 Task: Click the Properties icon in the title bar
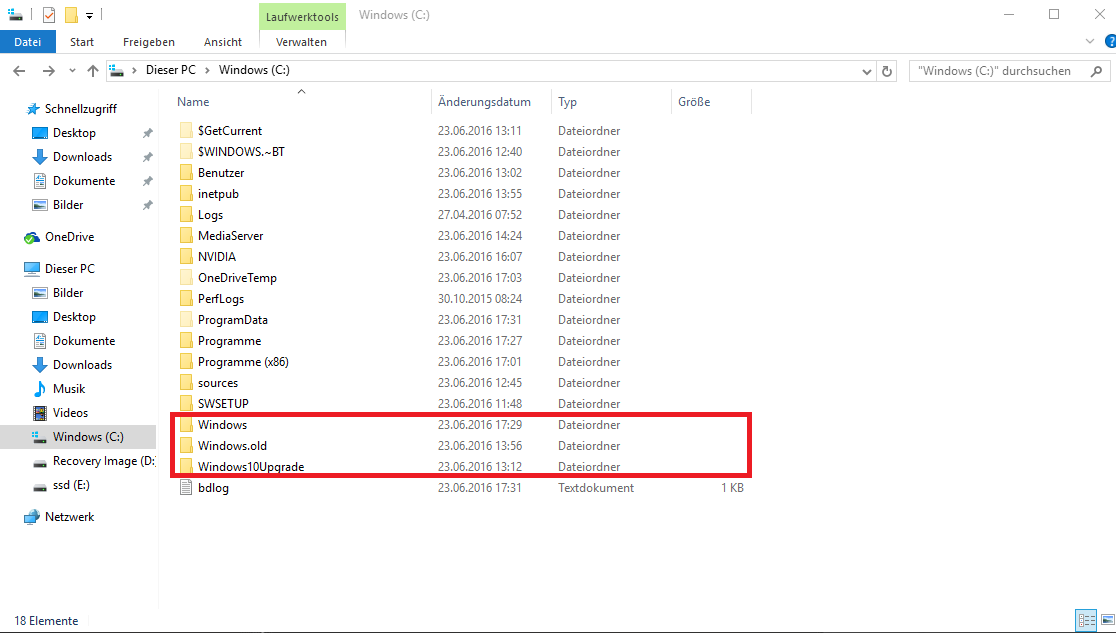(x=49, y=15)
